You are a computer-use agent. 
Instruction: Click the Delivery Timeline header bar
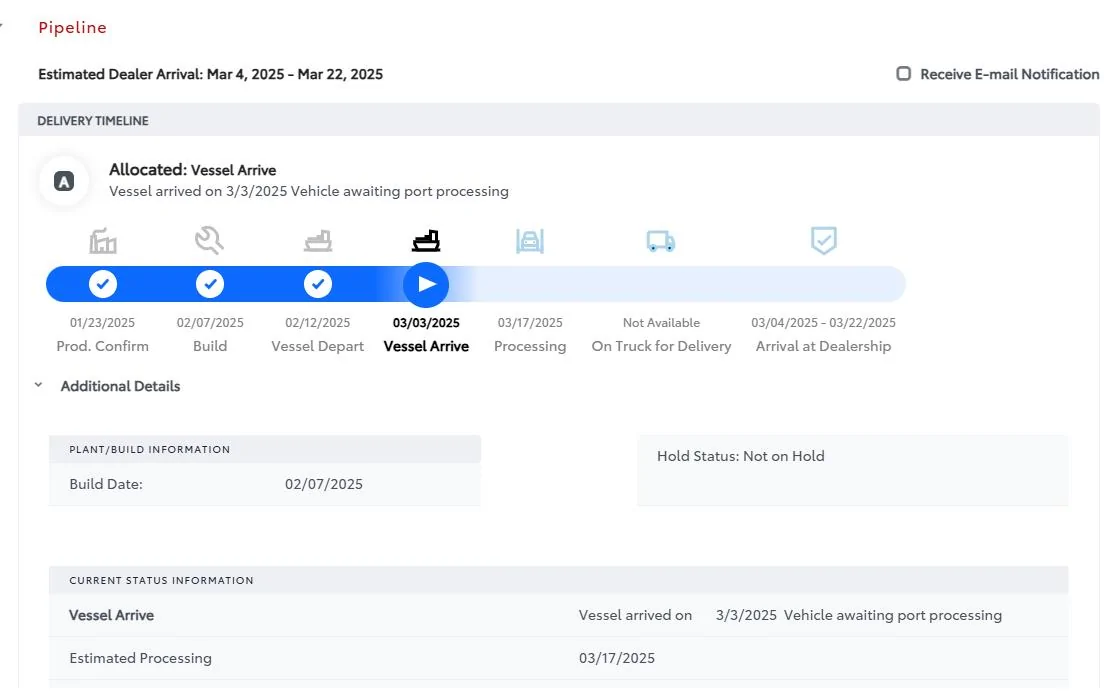[558, 121]
